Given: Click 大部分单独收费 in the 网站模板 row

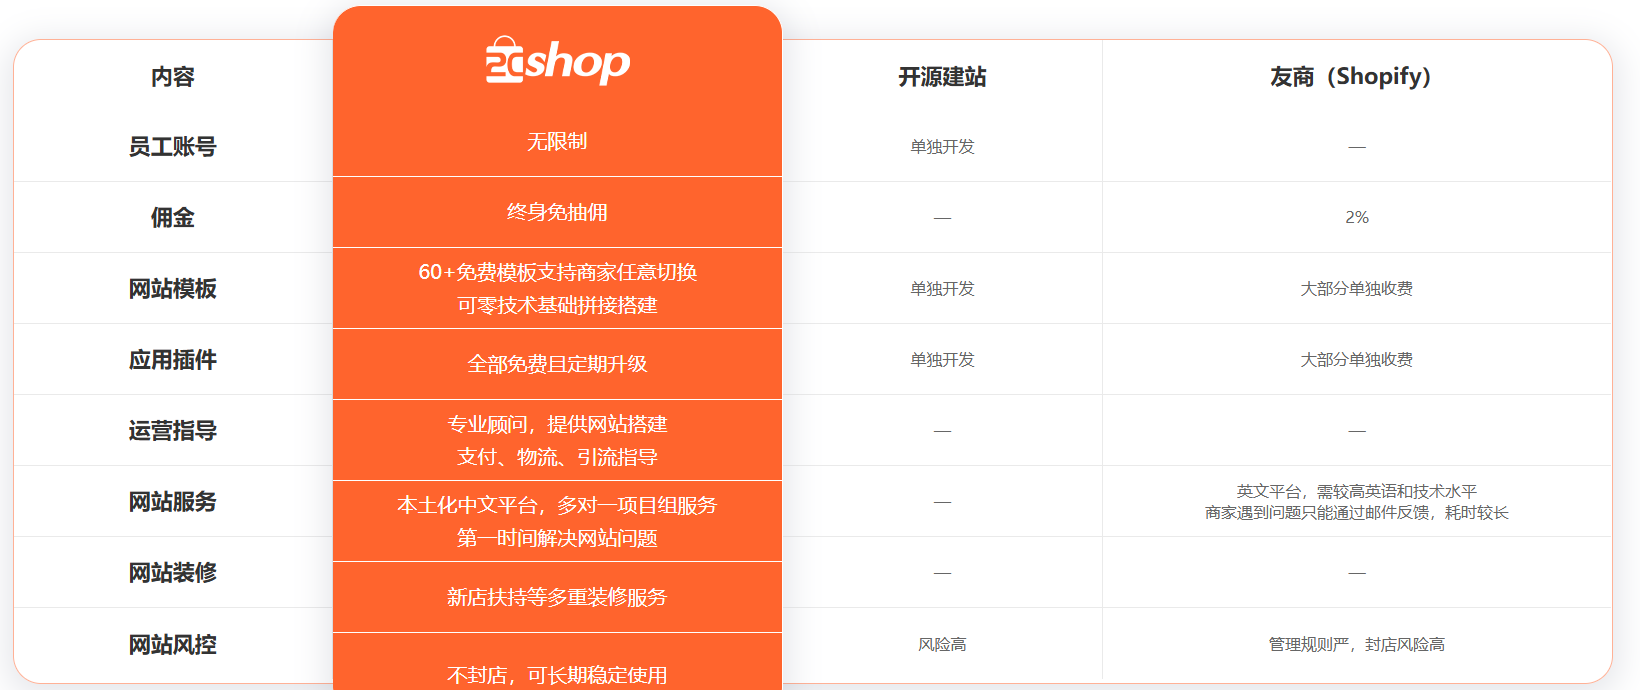Looking at the screenshot, I should [1356, 288].
